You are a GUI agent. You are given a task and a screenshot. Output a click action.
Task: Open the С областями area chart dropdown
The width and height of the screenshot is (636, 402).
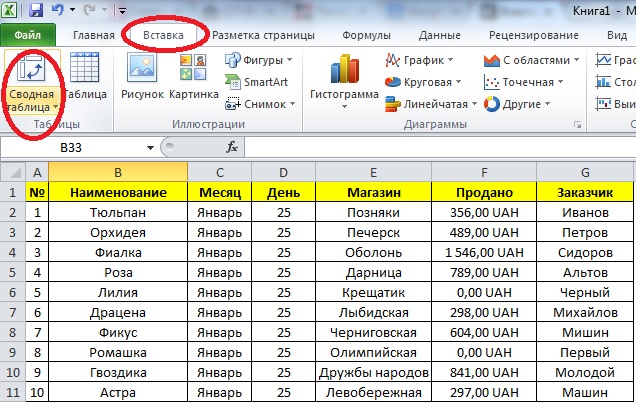click(x=531, y=60)
